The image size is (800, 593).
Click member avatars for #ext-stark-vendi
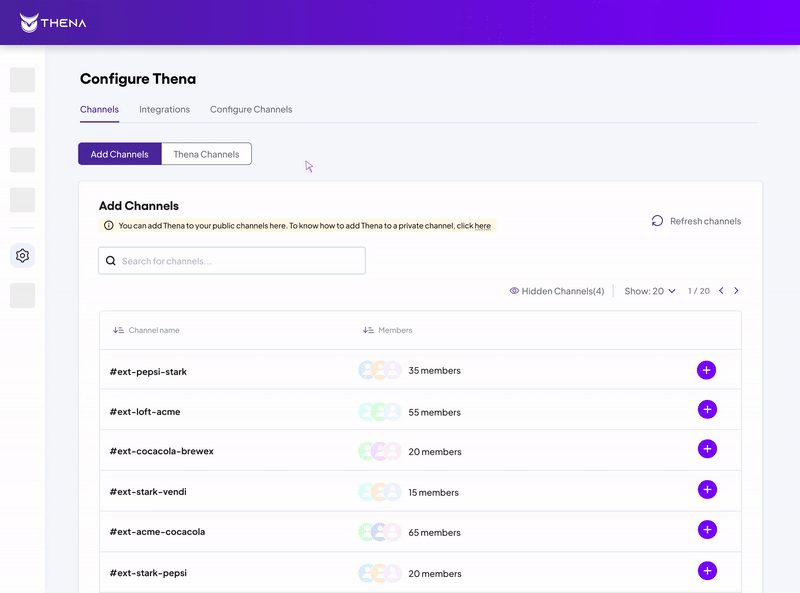380,492
